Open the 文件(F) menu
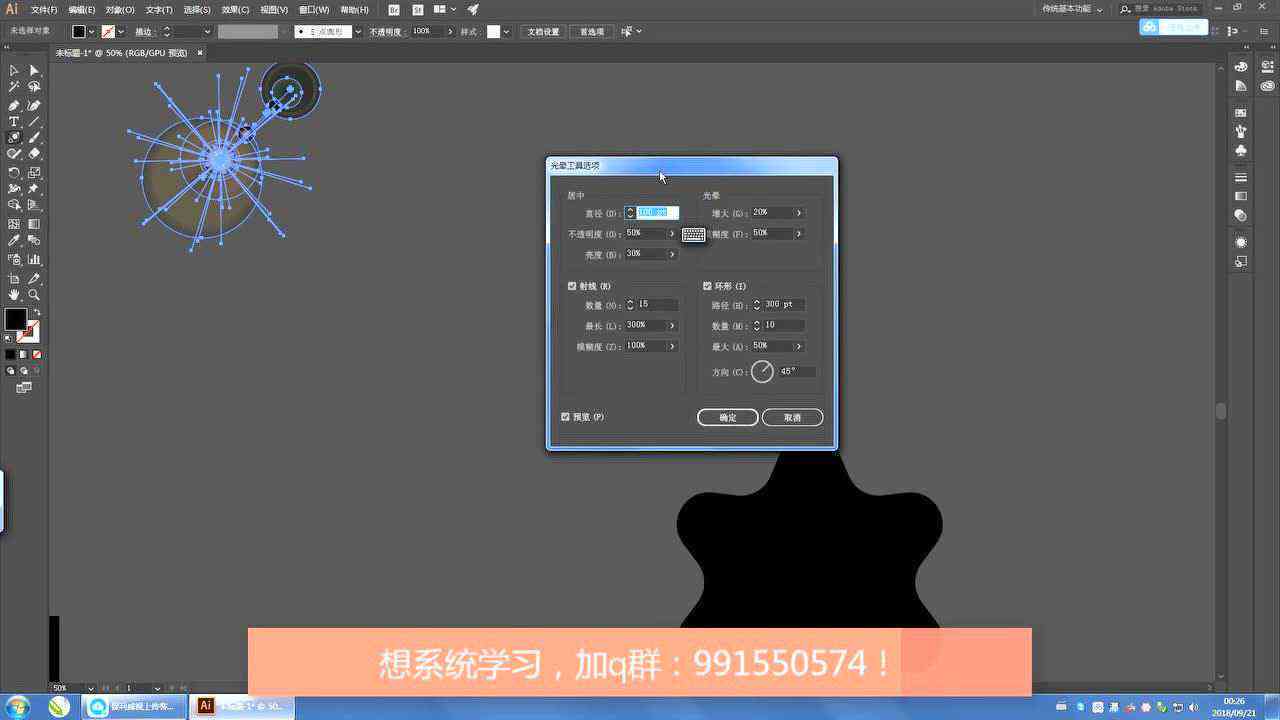Viewport: 1280px width, 720px height. [x=44, y=9]
